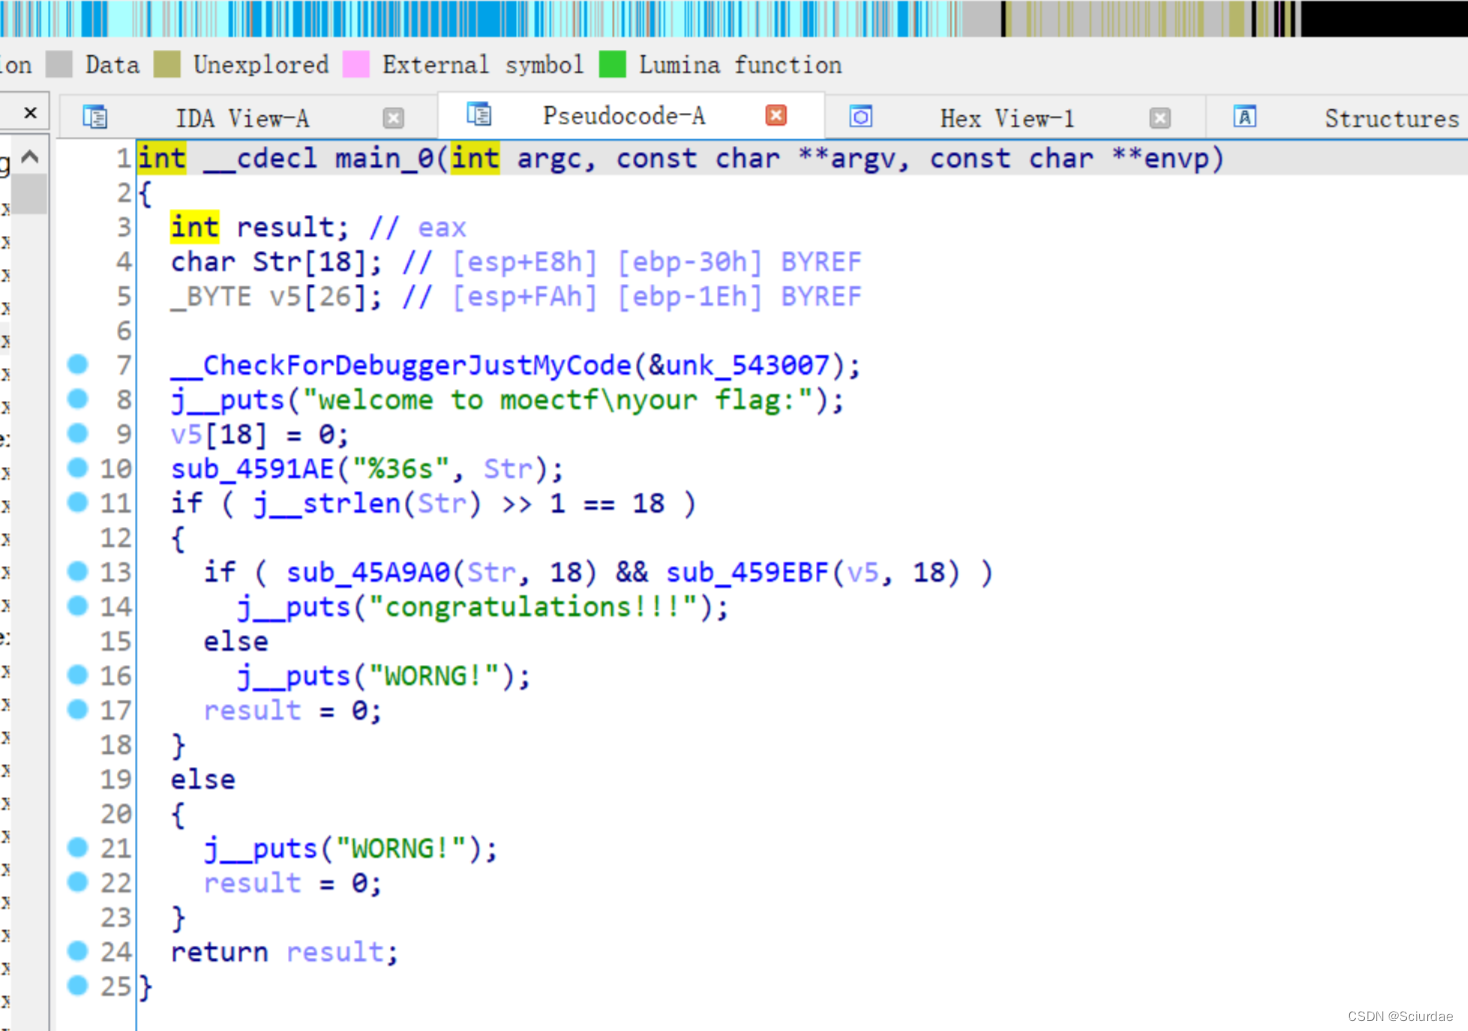Image resolution: width=1468 pixels, height=1031 pixels.
Task: Switch to the IDA View-A tab
Action: point(242,116)
